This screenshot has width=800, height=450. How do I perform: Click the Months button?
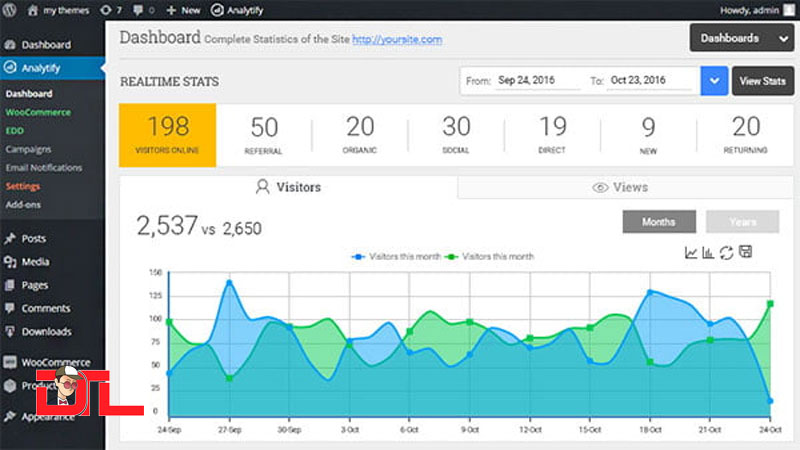click(659, 222)
